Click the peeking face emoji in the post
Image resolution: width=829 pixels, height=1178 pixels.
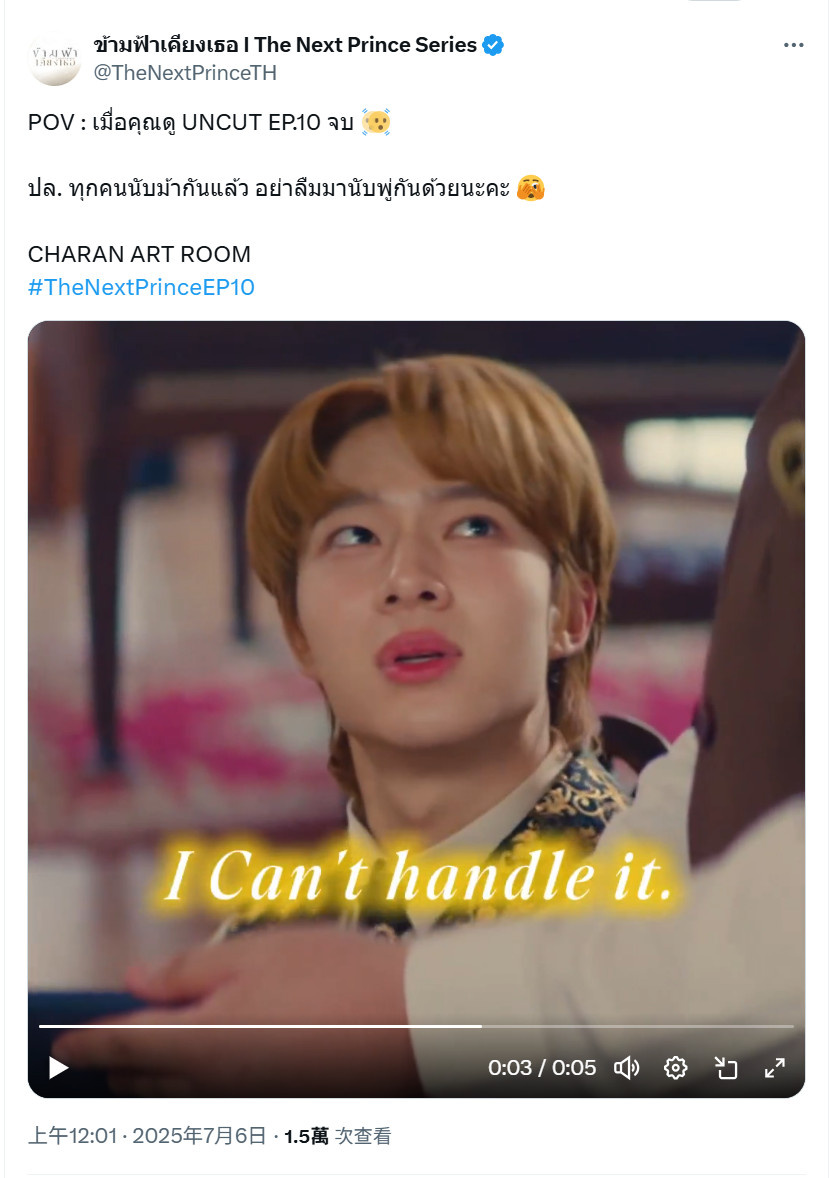pyautogui.click(x=531, y=188)
